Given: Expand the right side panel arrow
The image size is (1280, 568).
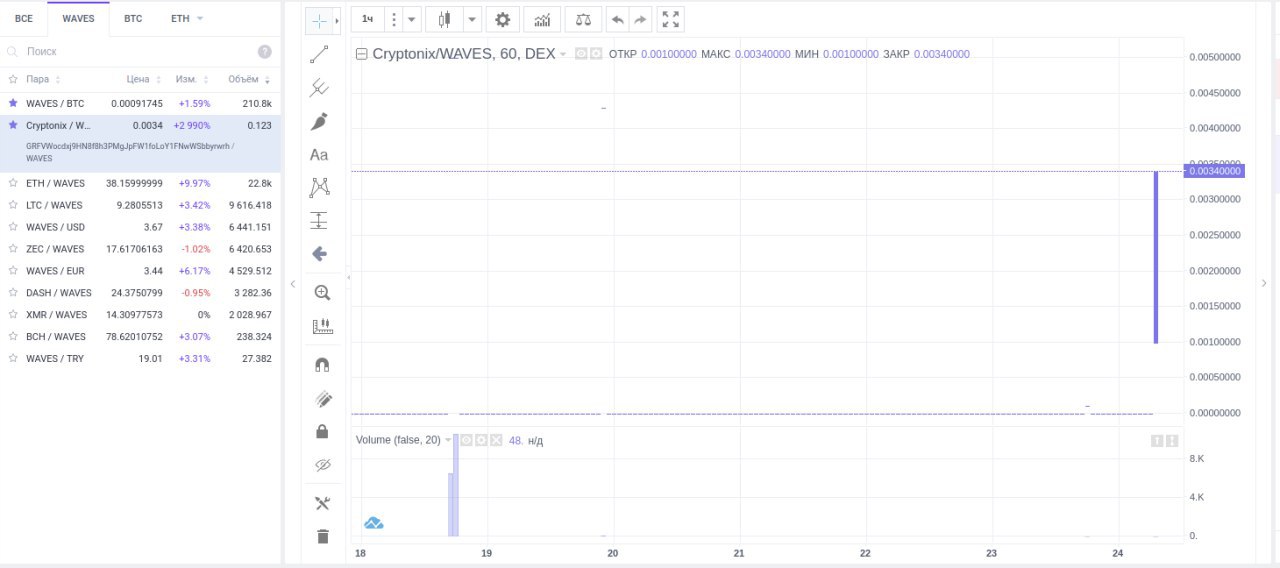Looking at the screenshot, I should coord(1265,284).
